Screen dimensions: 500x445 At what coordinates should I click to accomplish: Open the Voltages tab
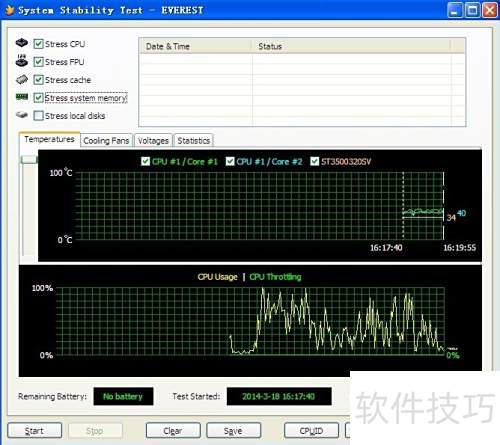pos(153,141)
